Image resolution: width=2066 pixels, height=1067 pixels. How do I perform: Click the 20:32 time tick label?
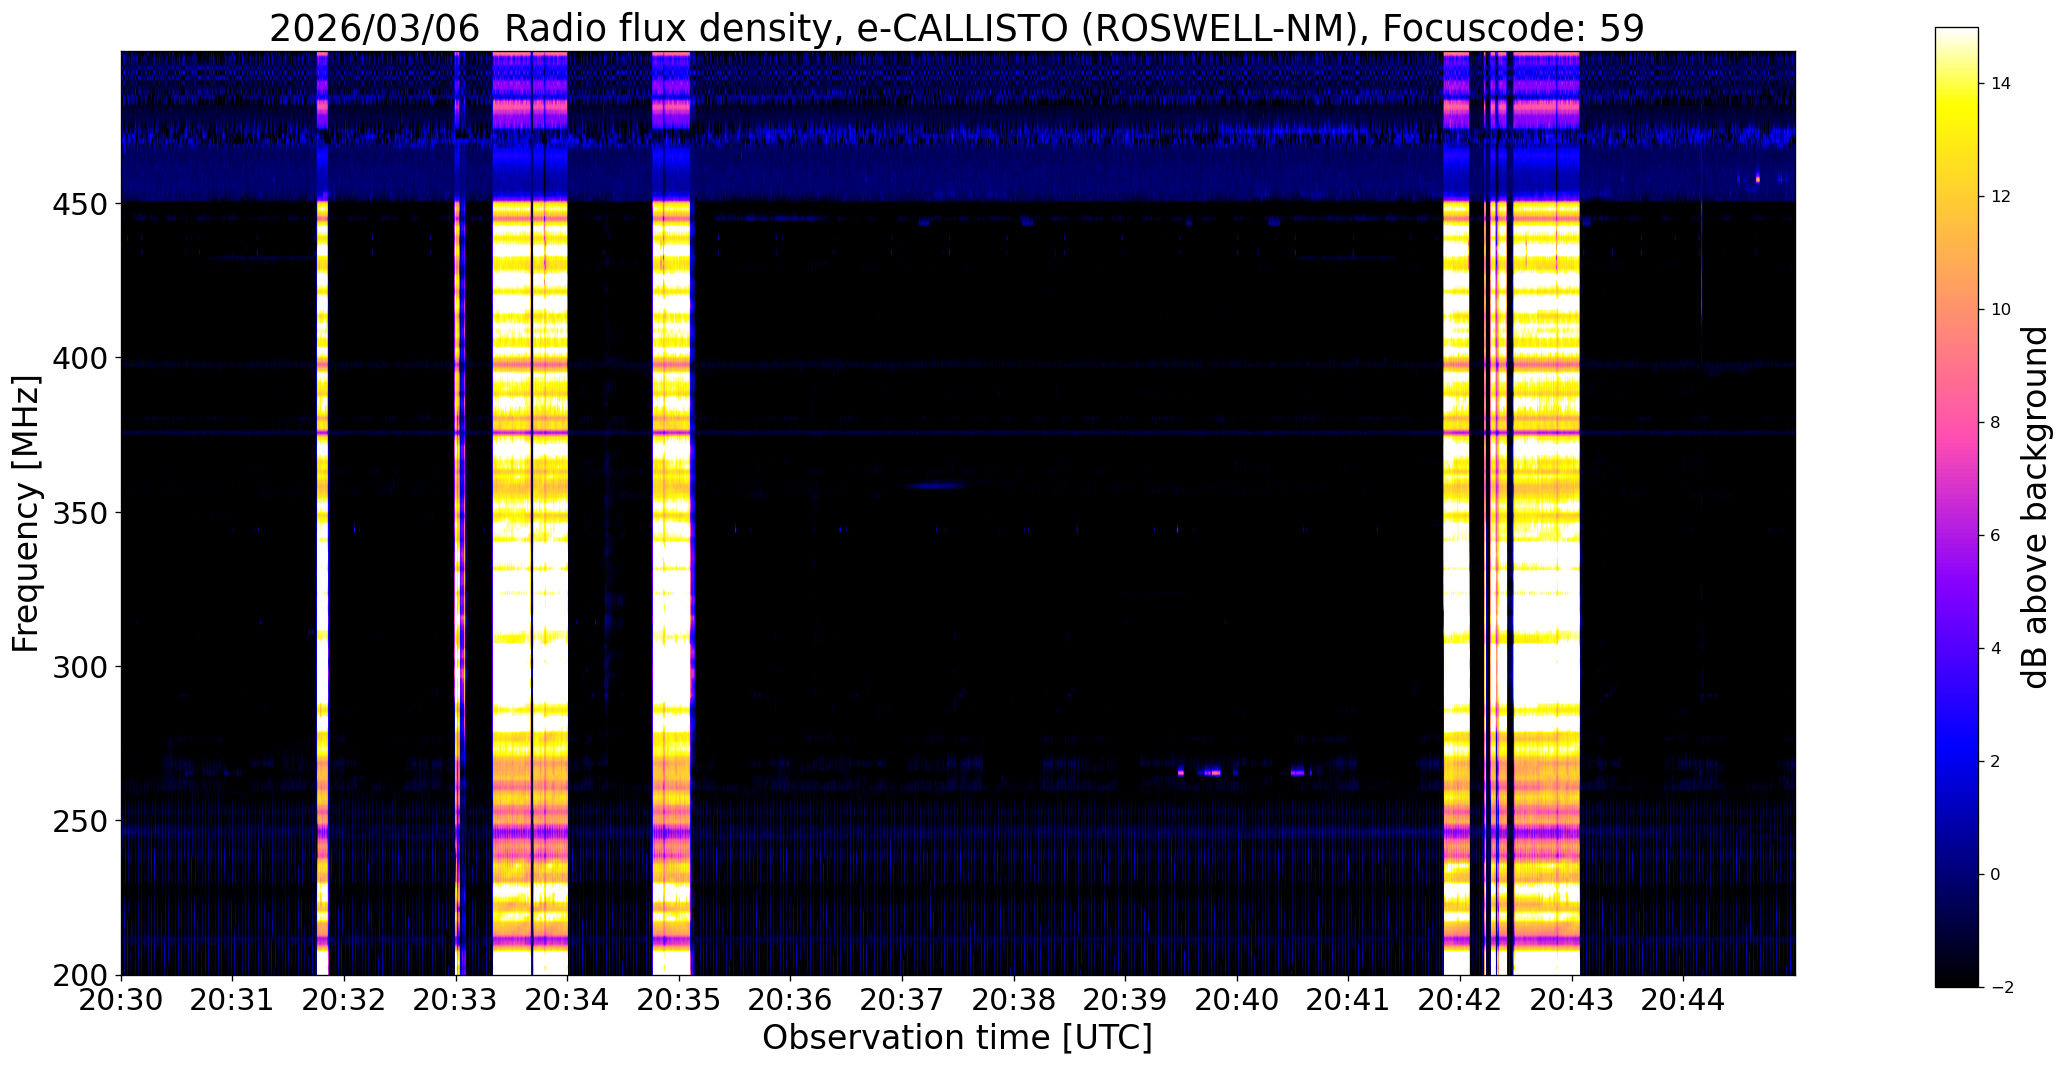pos(345,999)
